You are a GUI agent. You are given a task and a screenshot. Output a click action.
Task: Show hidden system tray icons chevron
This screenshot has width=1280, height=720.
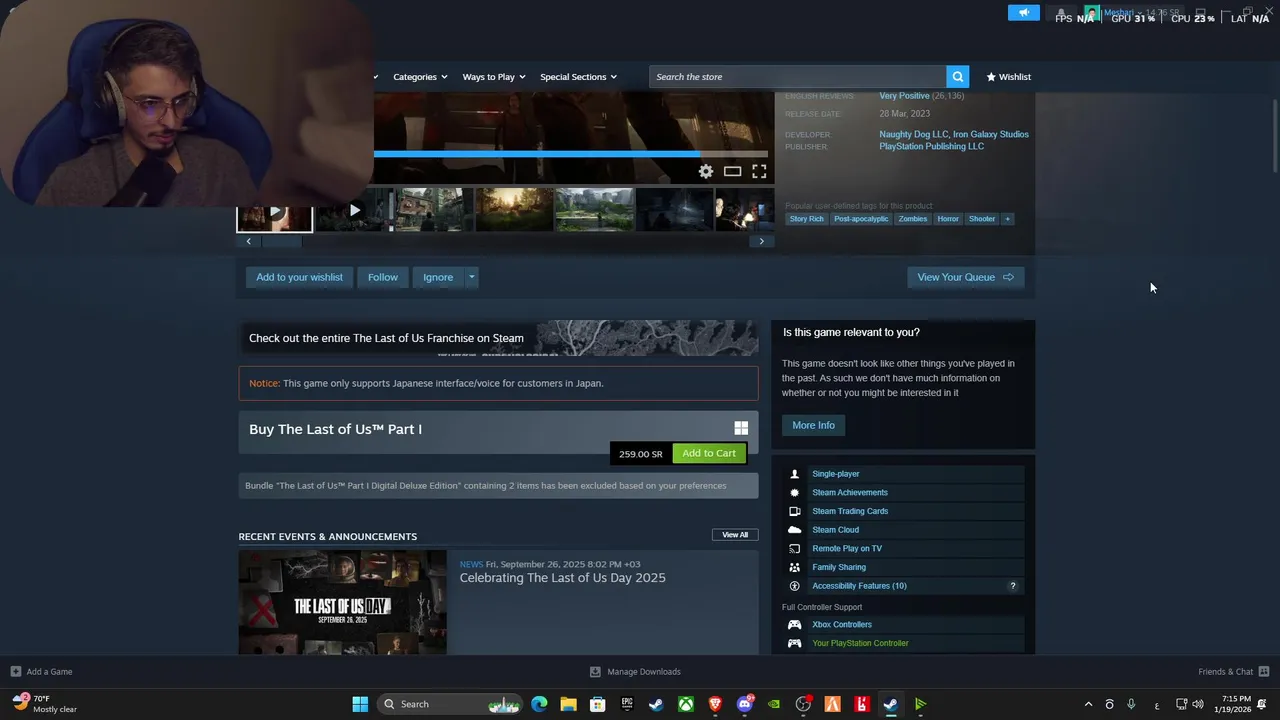(x=1089, y=704)
